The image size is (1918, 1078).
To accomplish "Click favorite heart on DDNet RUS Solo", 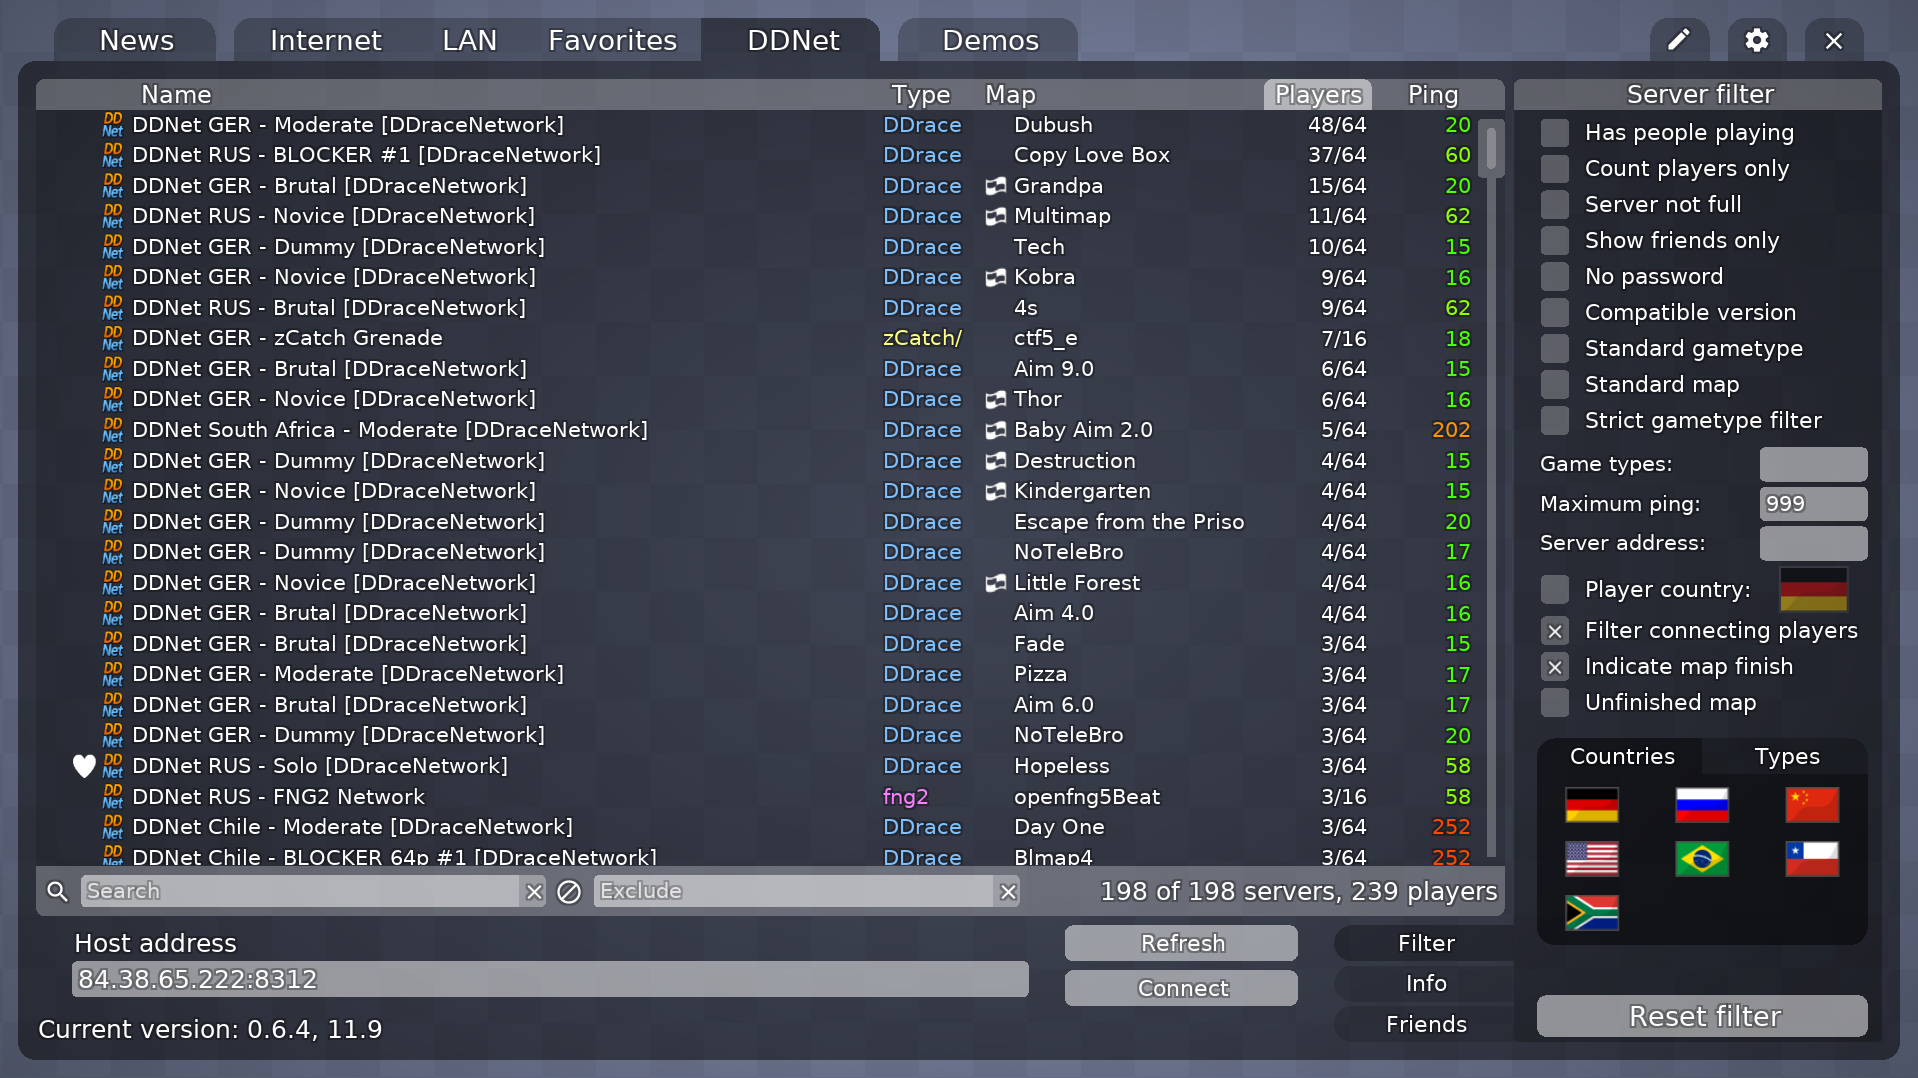I will point(84,766).
